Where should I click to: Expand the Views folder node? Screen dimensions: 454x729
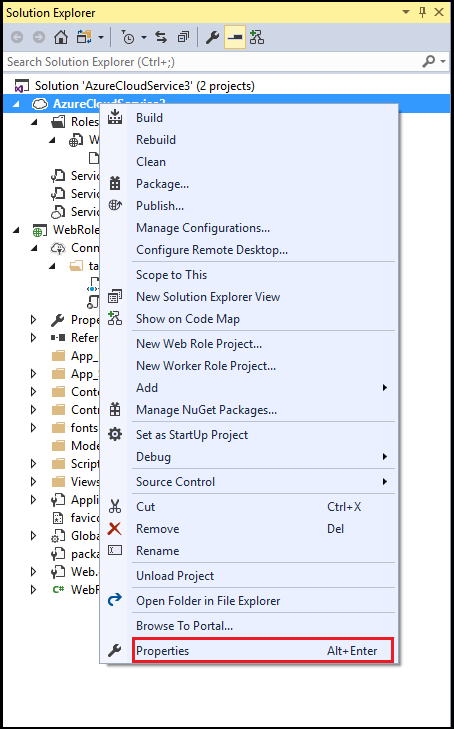coord(33,482)
